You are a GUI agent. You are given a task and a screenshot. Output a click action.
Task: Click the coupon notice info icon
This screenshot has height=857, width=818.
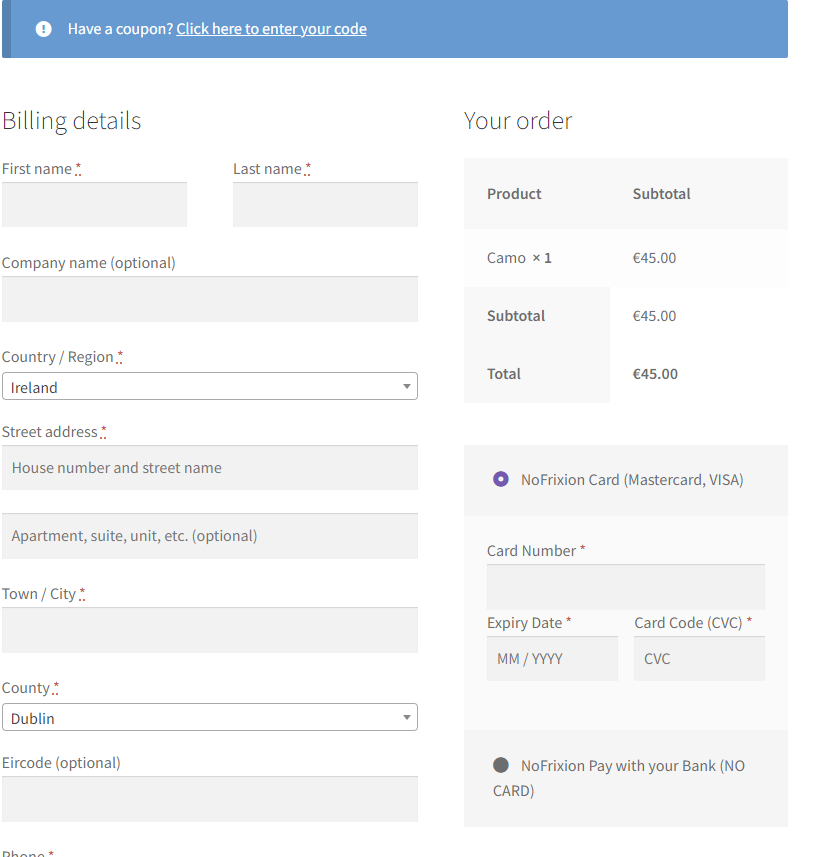point(41,29)
